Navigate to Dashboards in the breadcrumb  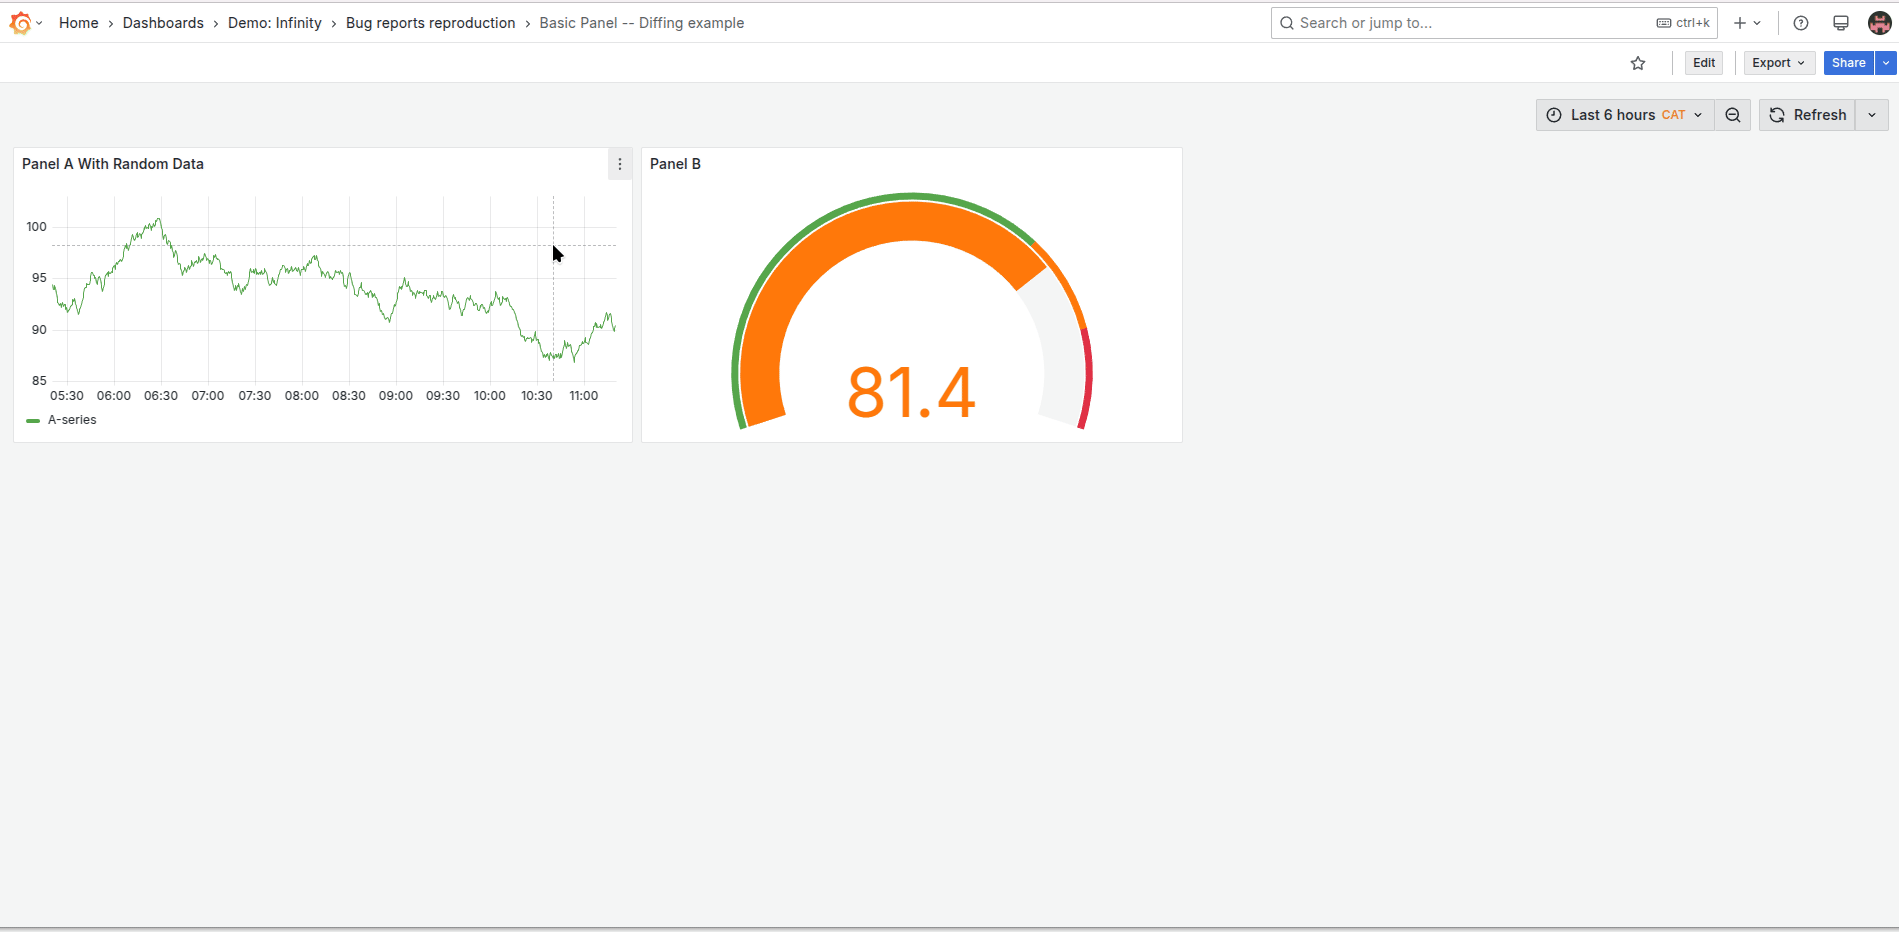coord(163,22)
